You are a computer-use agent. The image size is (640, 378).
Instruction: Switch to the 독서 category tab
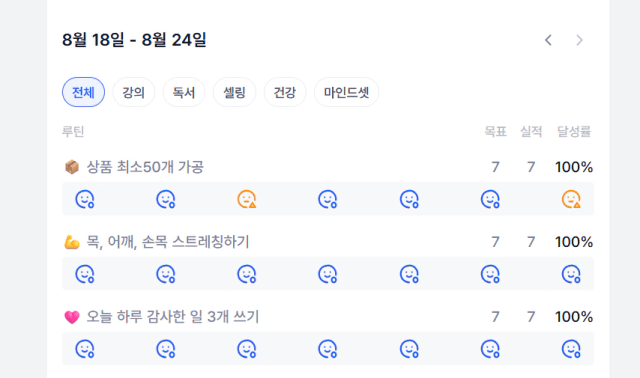184,92
